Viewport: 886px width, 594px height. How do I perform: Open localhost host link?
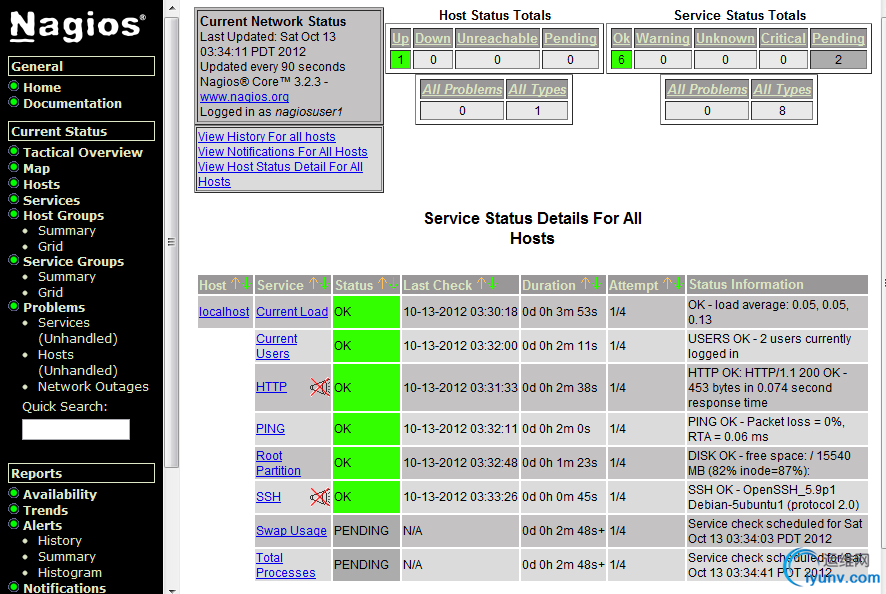pyautogui.click(x=224, y=311)
